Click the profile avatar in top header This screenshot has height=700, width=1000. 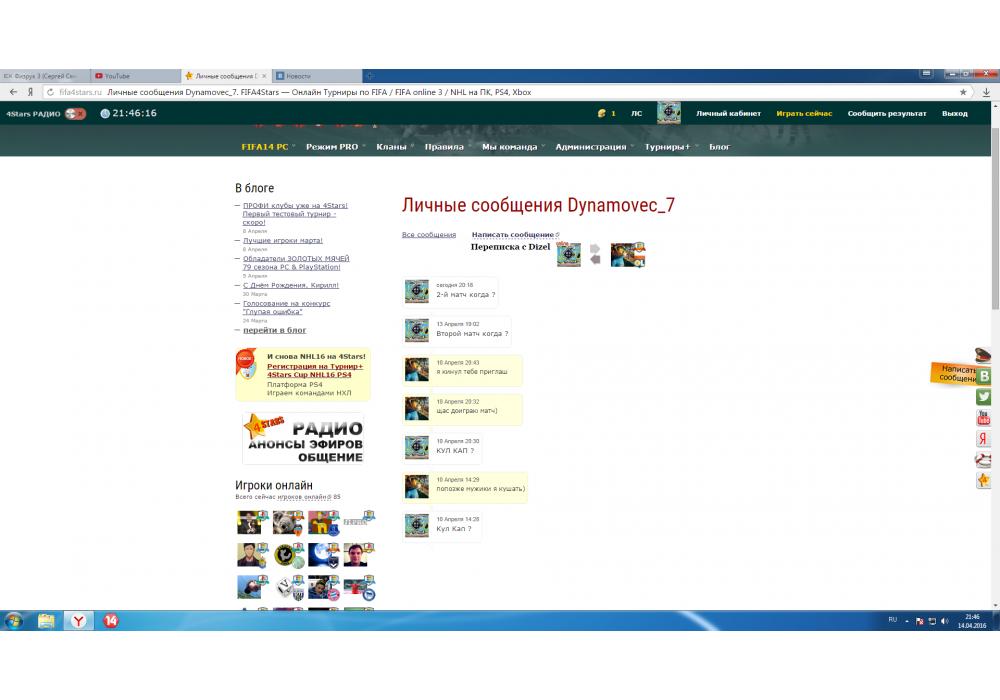pyautogui.click(x=668, y=113)
